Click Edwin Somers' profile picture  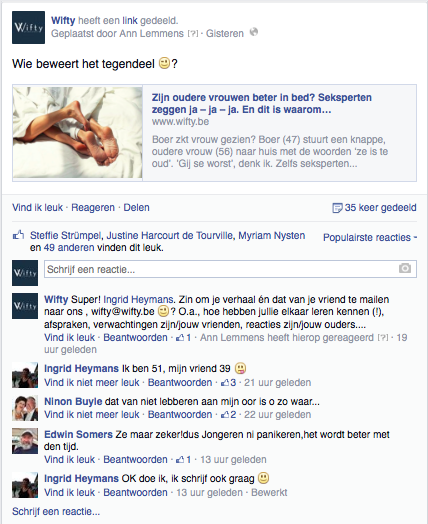pos(25,441)
